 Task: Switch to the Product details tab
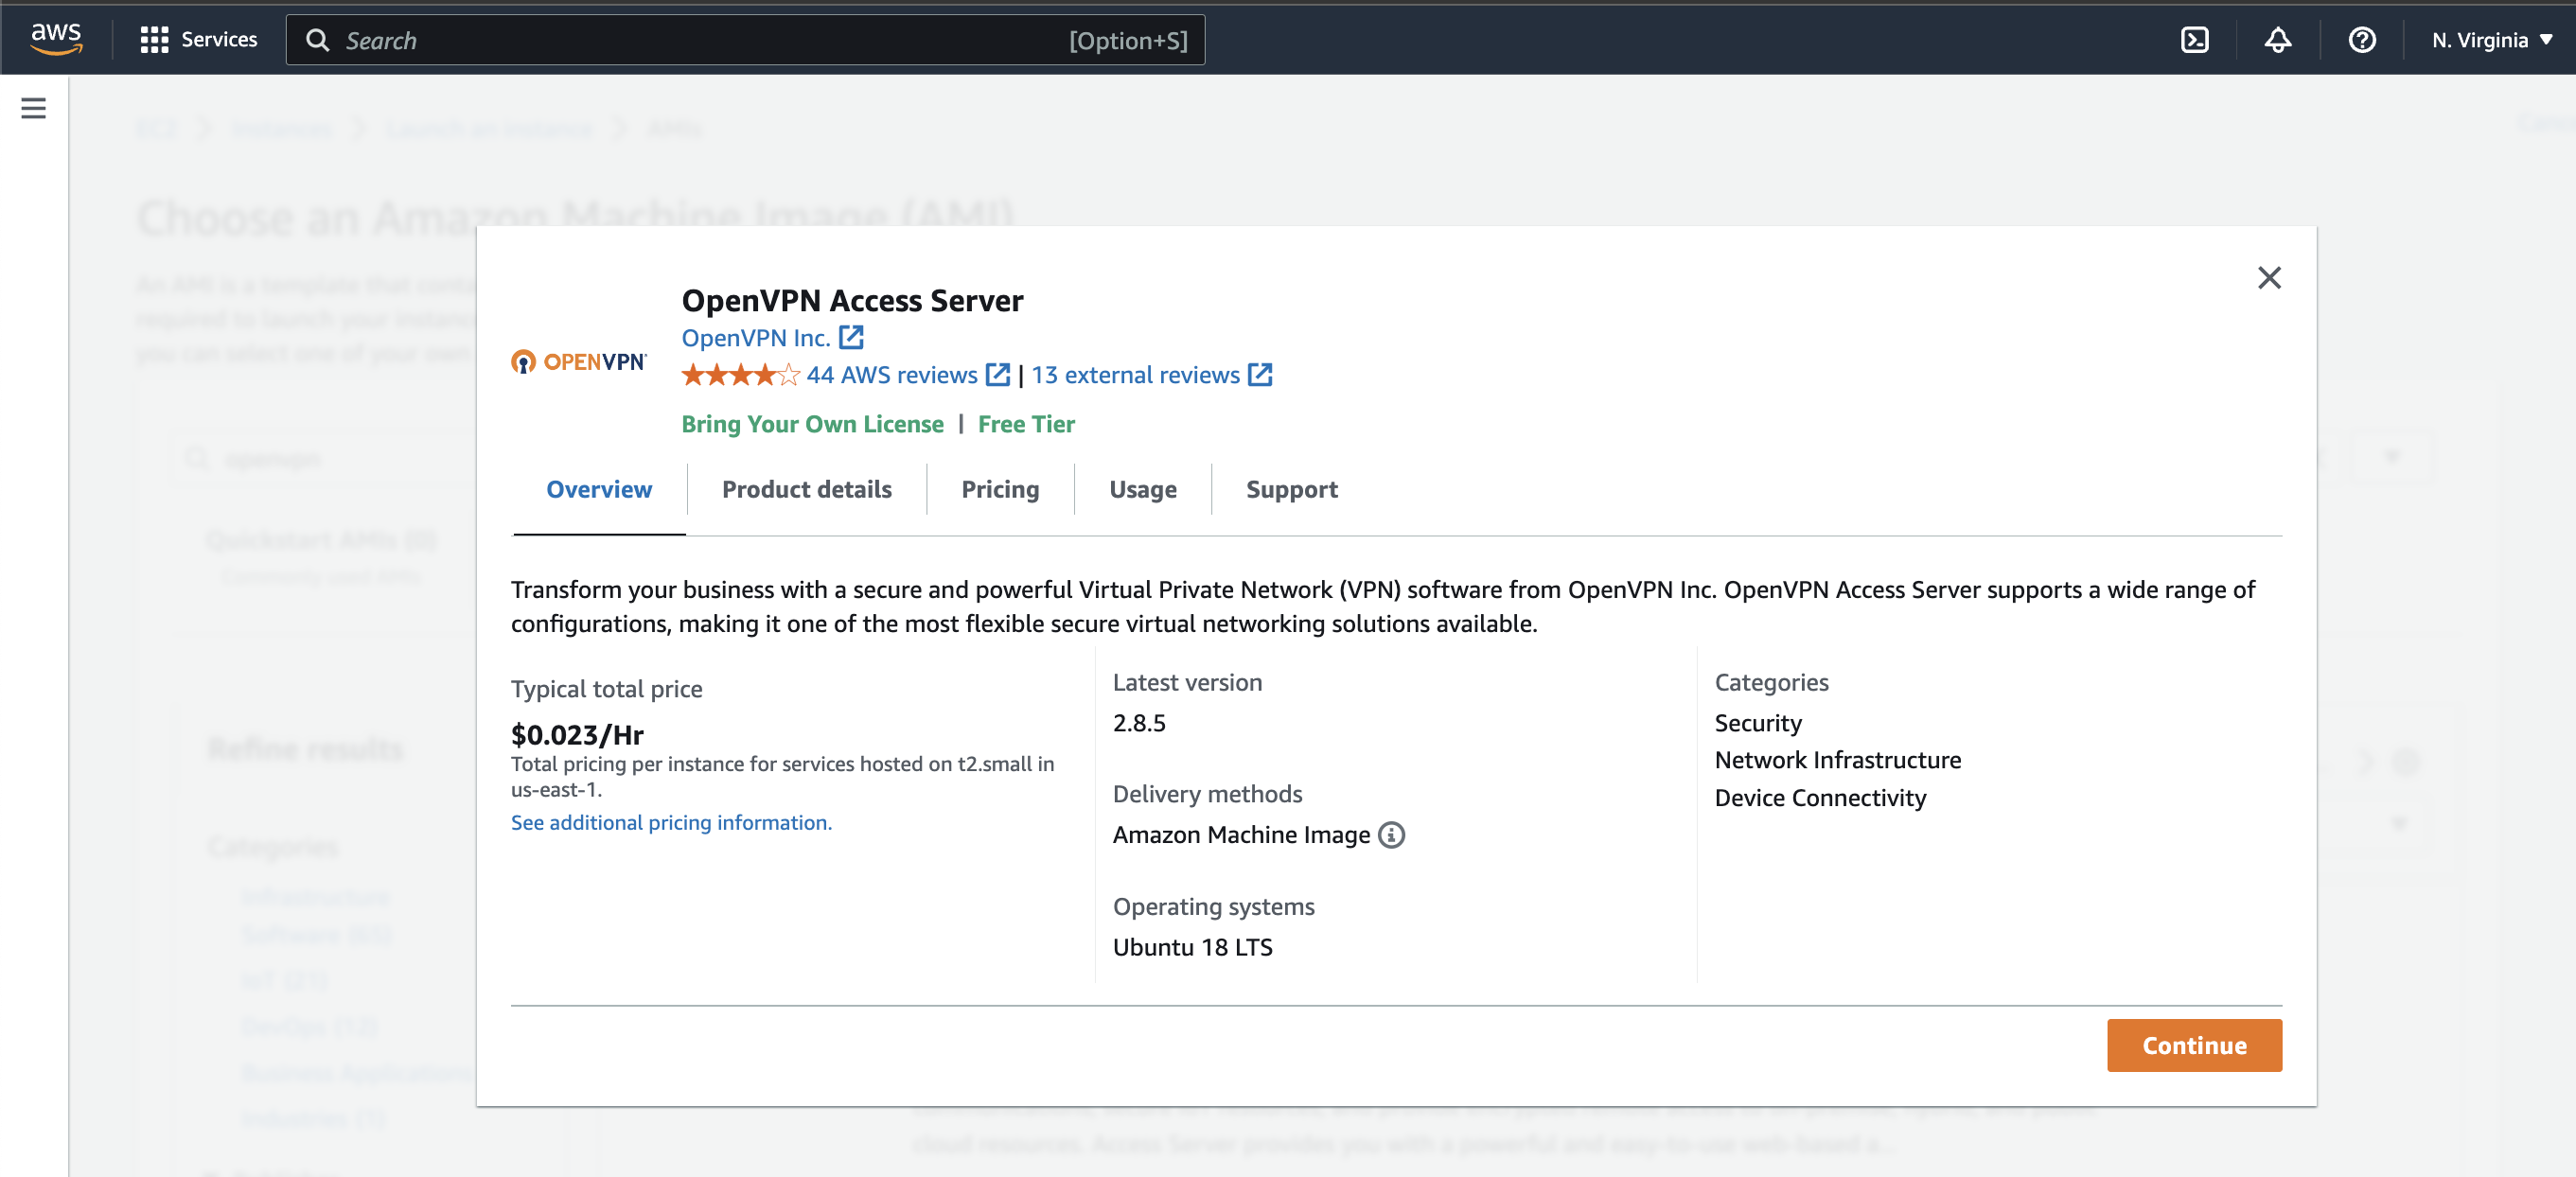coord(806,489)
